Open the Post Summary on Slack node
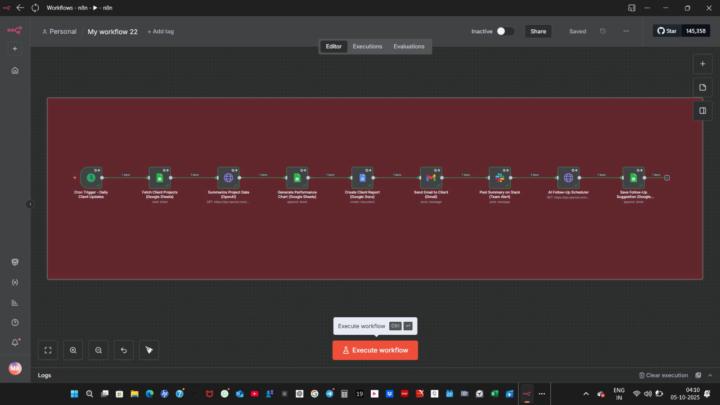720x405 pixels. [500, 178]
